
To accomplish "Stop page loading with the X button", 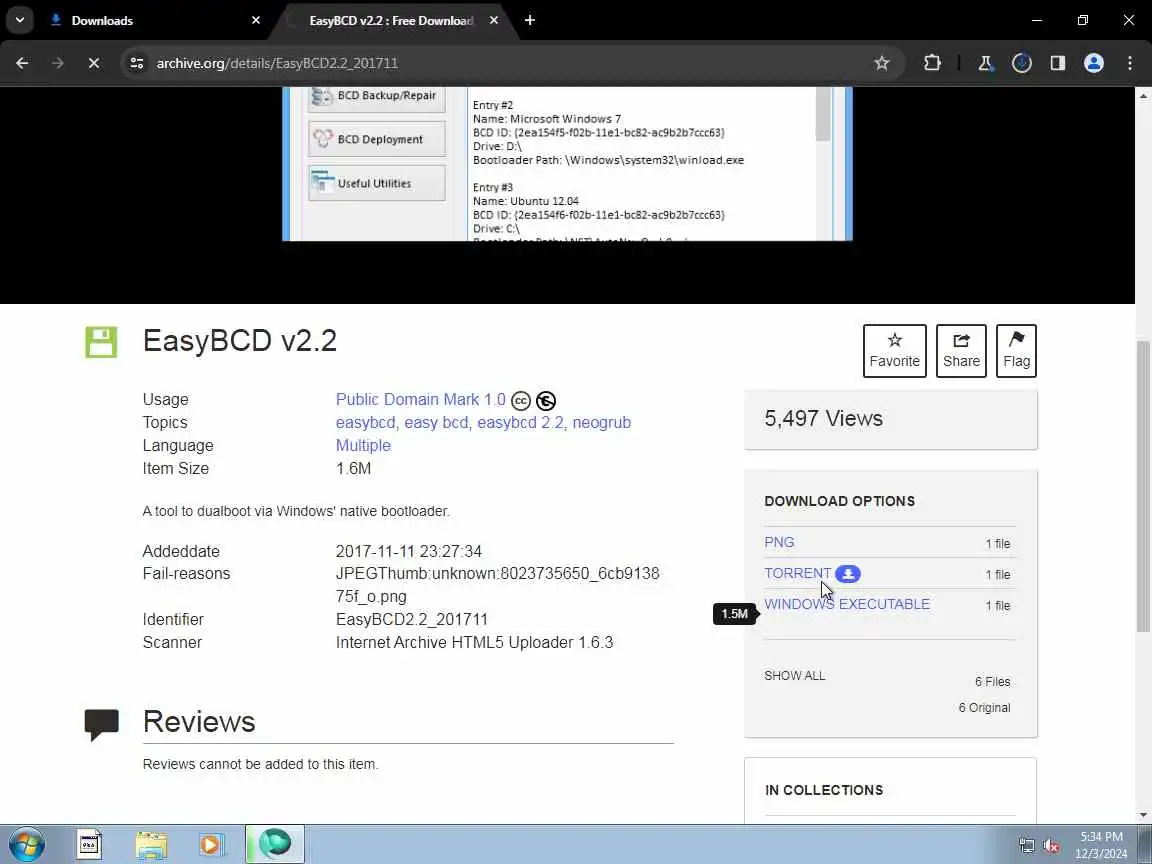I will 93,63.
